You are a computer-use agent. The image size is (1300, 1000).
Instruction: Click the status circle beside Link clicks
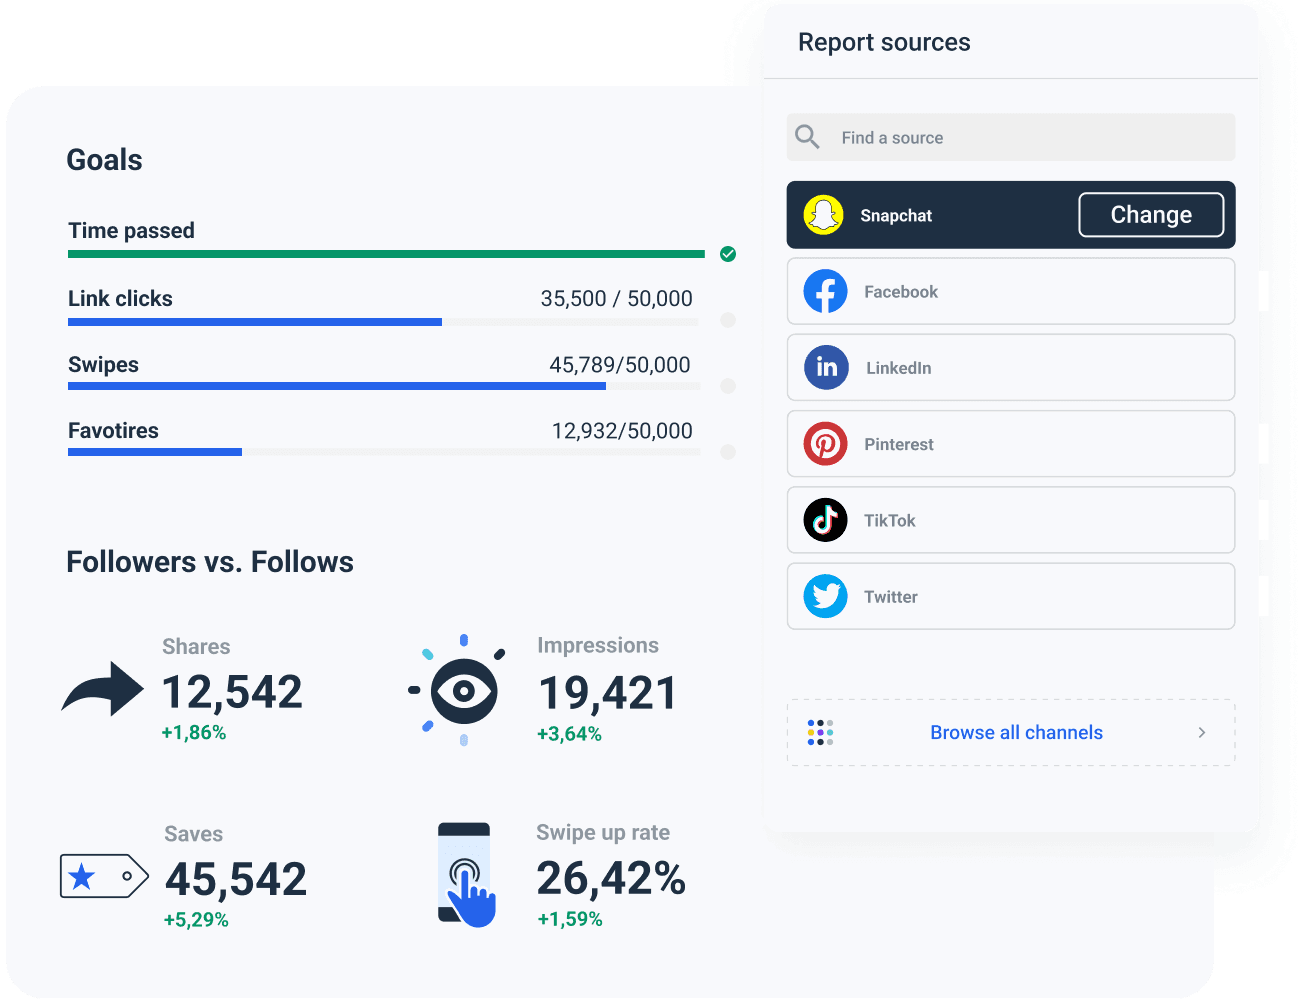pos(728,320)
